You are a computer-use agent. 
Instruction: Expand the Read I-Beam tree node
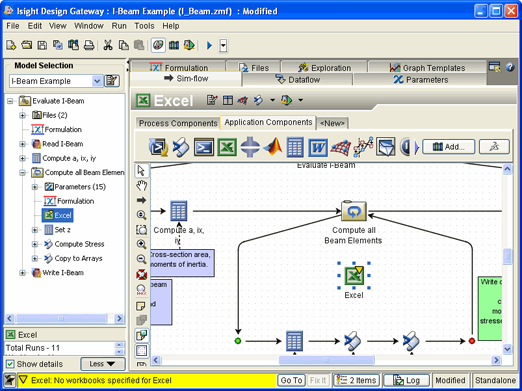click(x=22, y=144)
